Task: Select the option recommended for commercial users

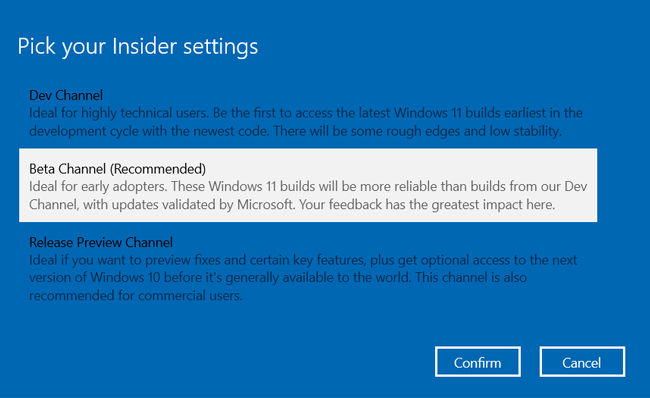Action: pos(308,269)
